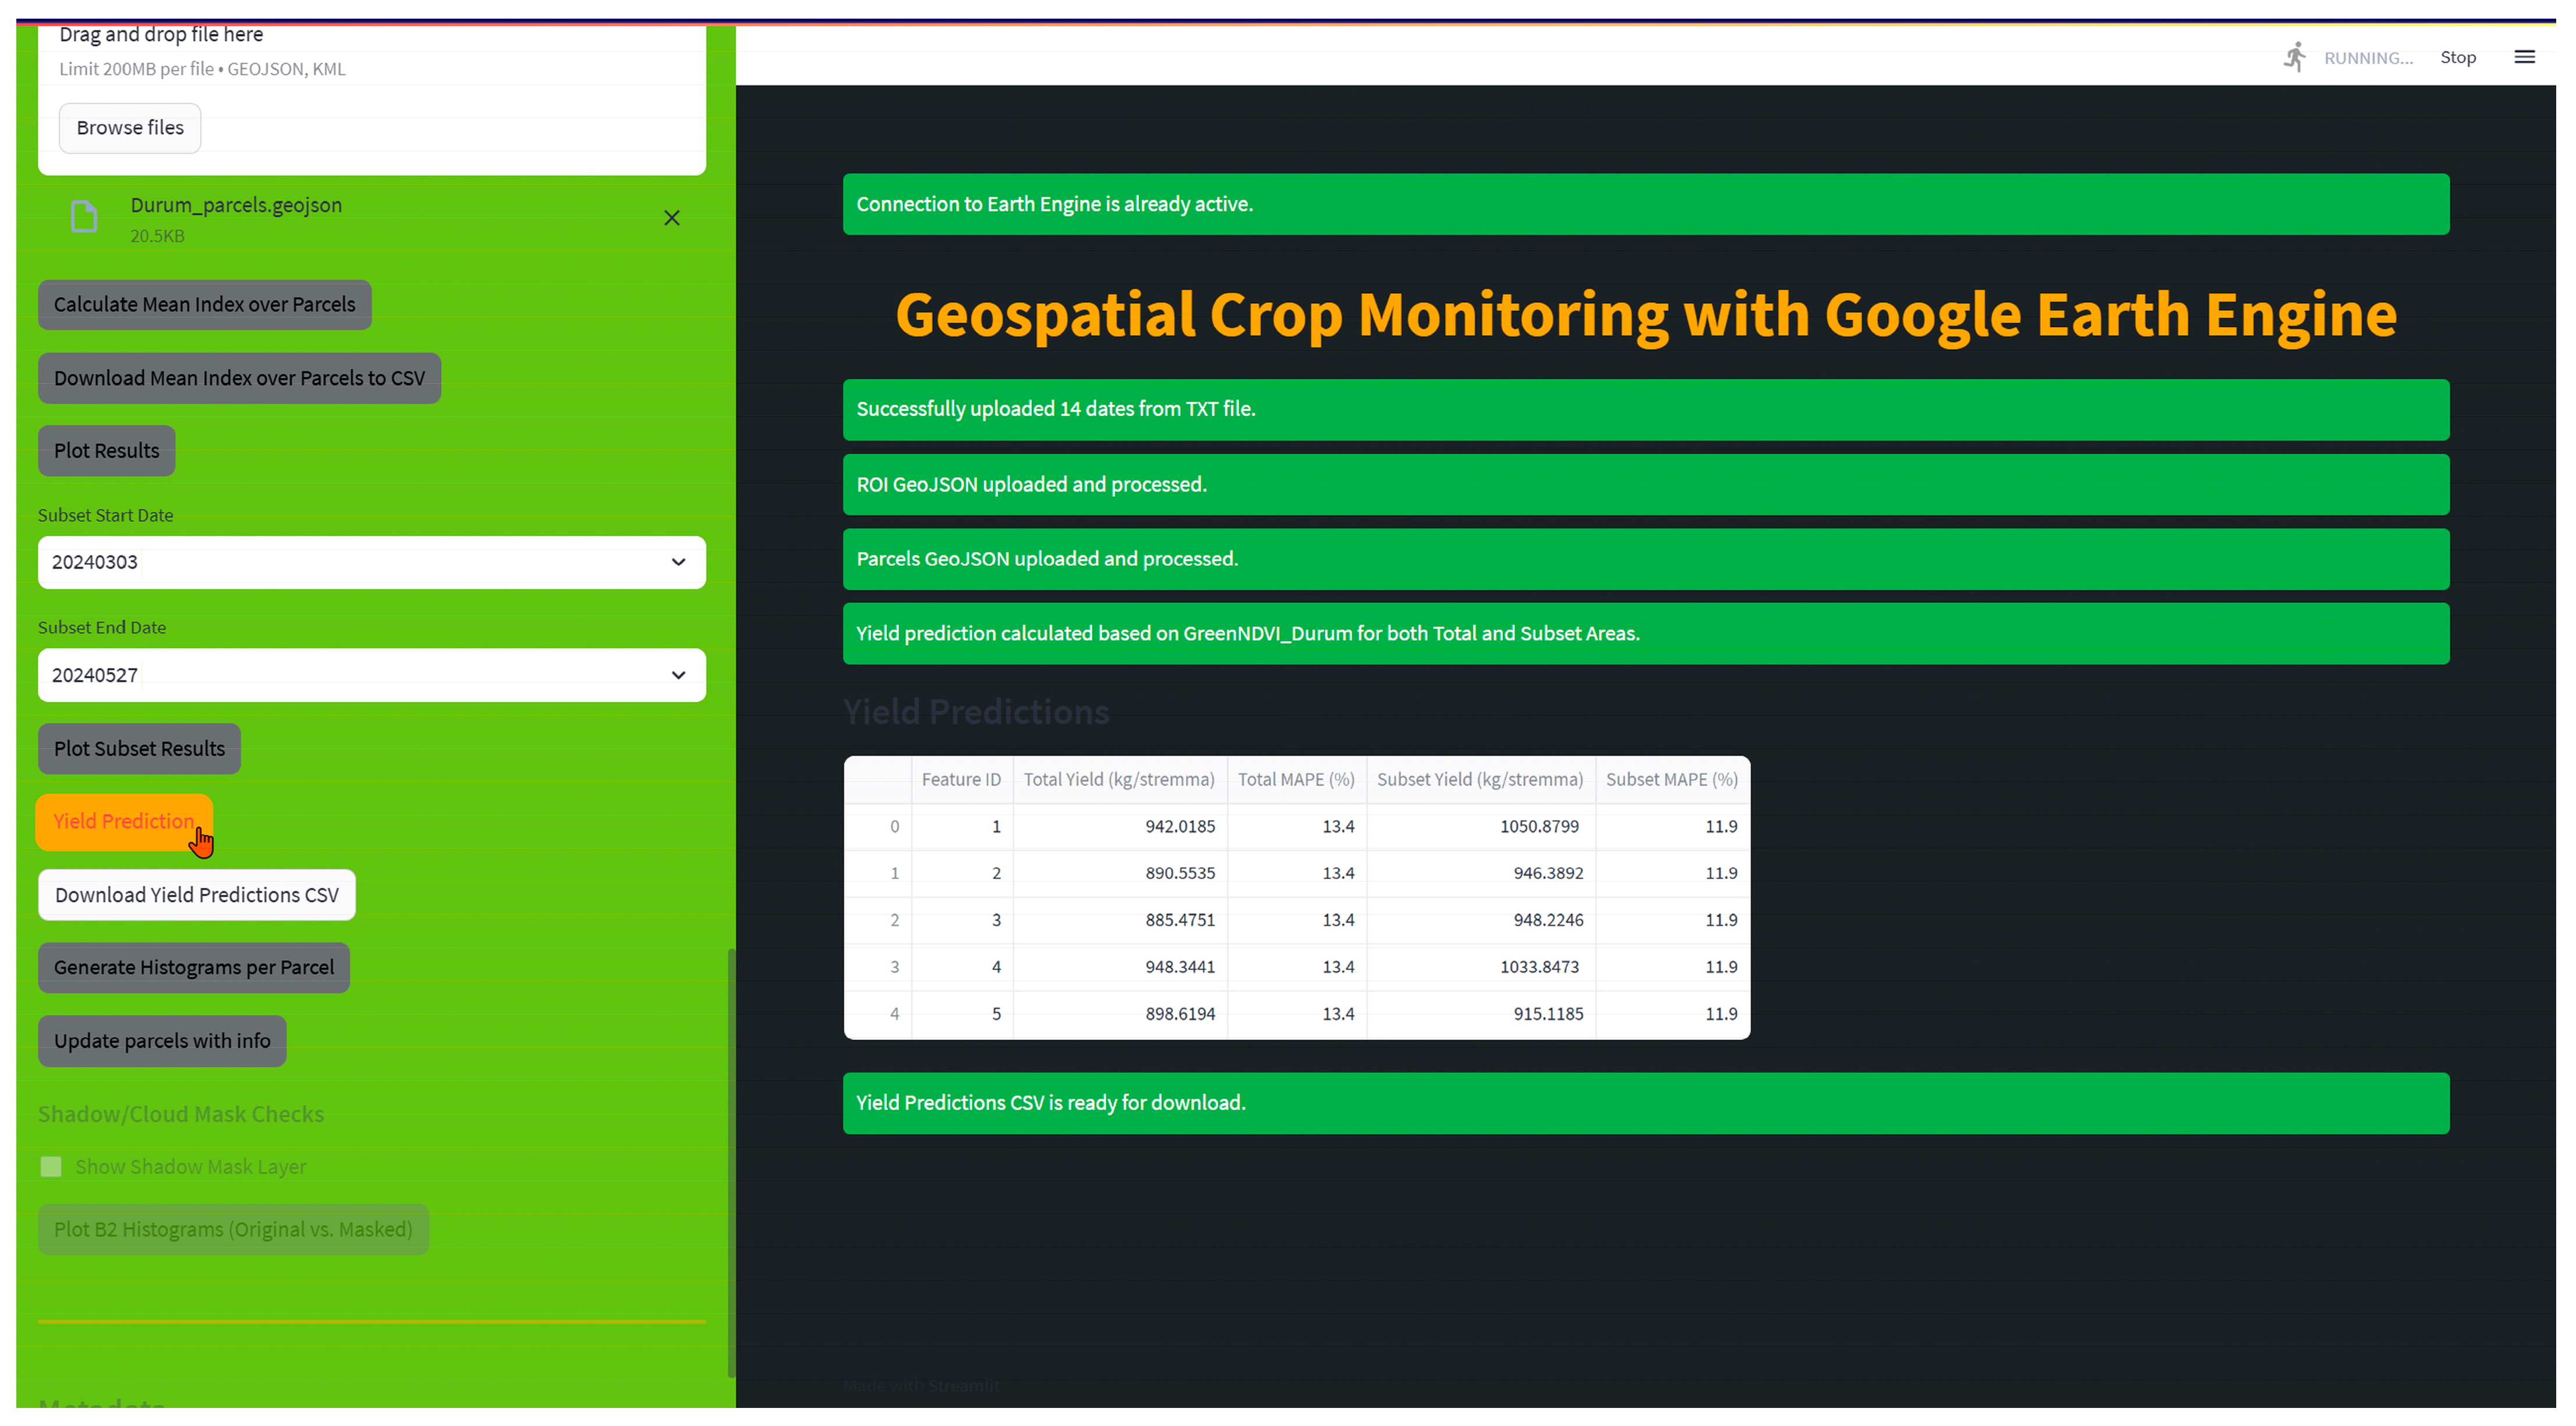Open the Subset Start Date dropdown

pos(371,562)
